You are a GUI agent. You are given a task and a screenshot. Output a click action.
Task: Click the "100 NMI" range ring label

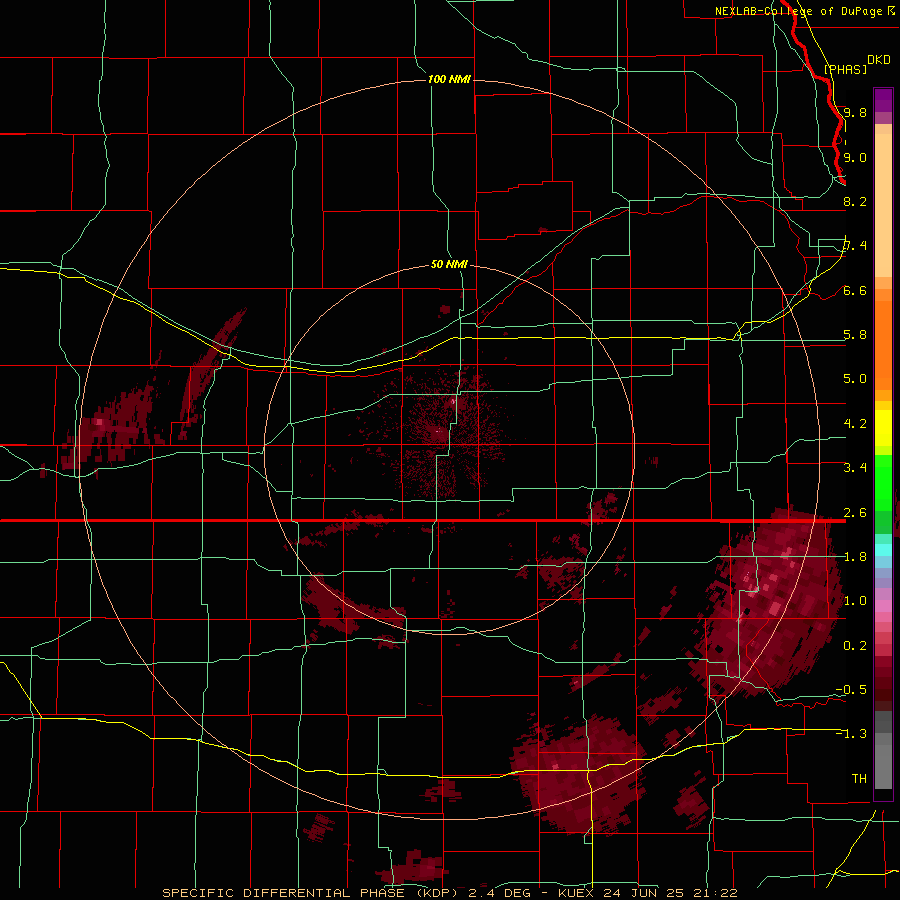click(x=449, y=79)
